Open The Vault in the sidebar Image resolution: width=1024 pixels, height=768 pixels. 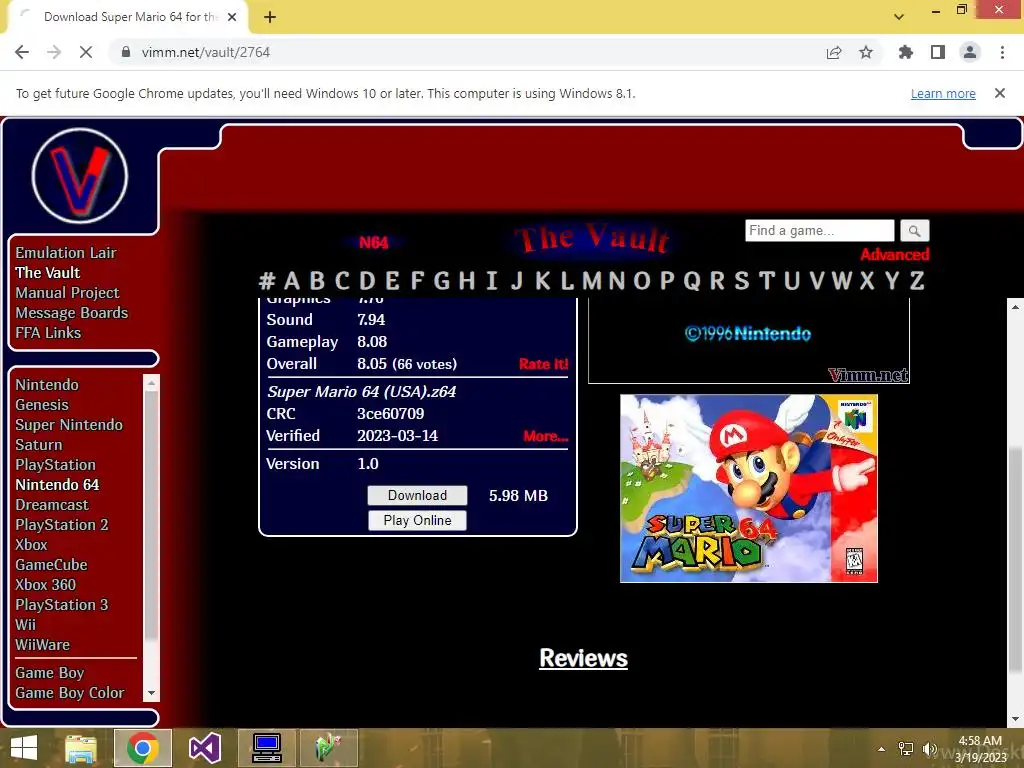(x=48, y=273)
